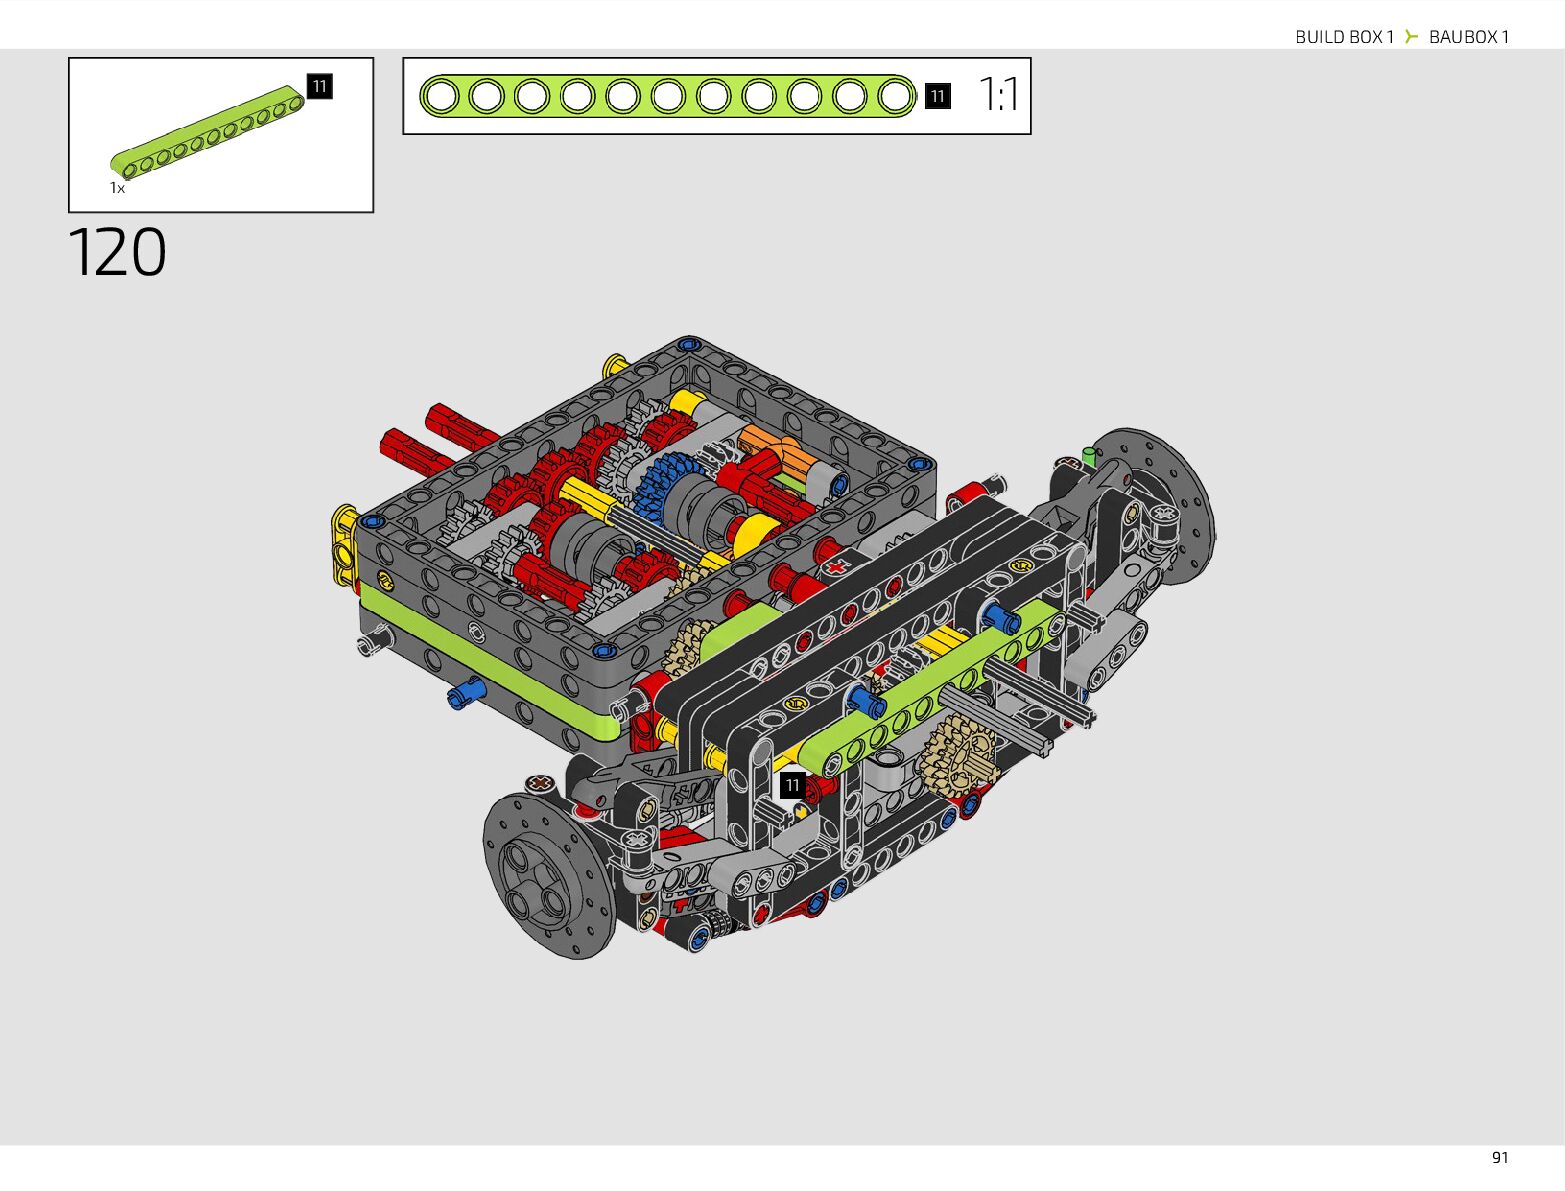1565x1191 pixels.
Task: Click the step number 120
Action: pos(118,252)
